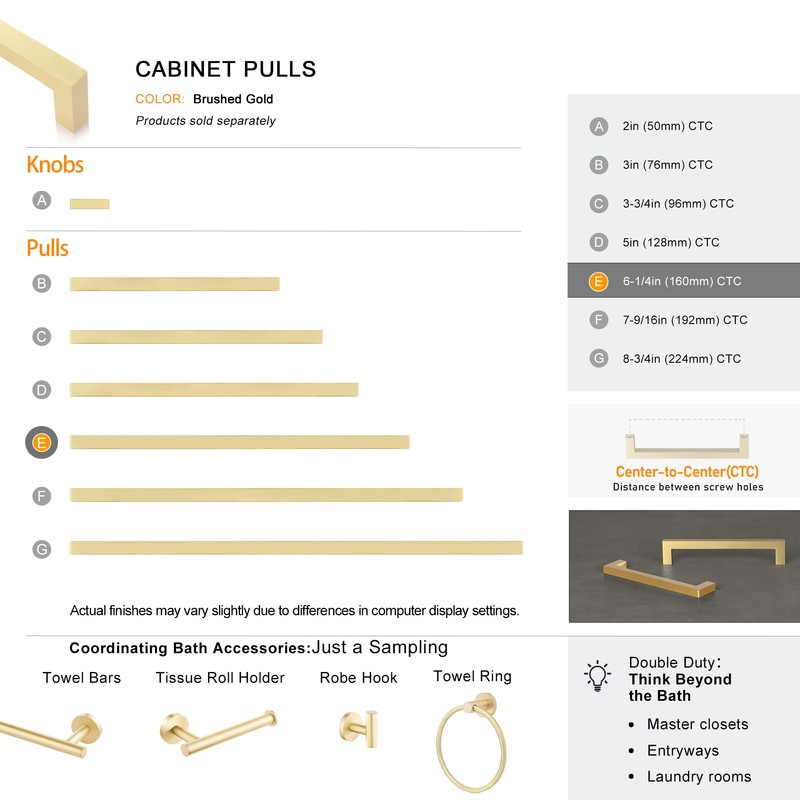Select the highlighted 6-1/4in (160mm) CTC row
800x800 pixels.
pos(684,281)
